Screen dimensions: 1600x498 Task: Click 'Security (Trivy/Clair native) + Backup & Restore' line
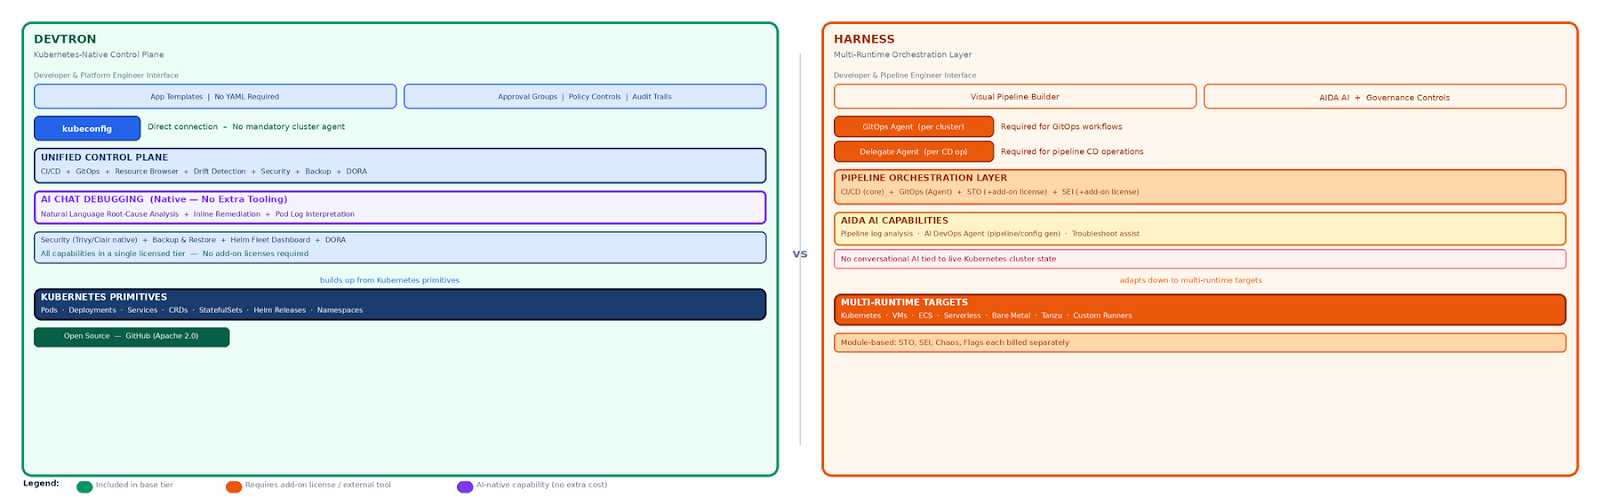tap(193, 240)
